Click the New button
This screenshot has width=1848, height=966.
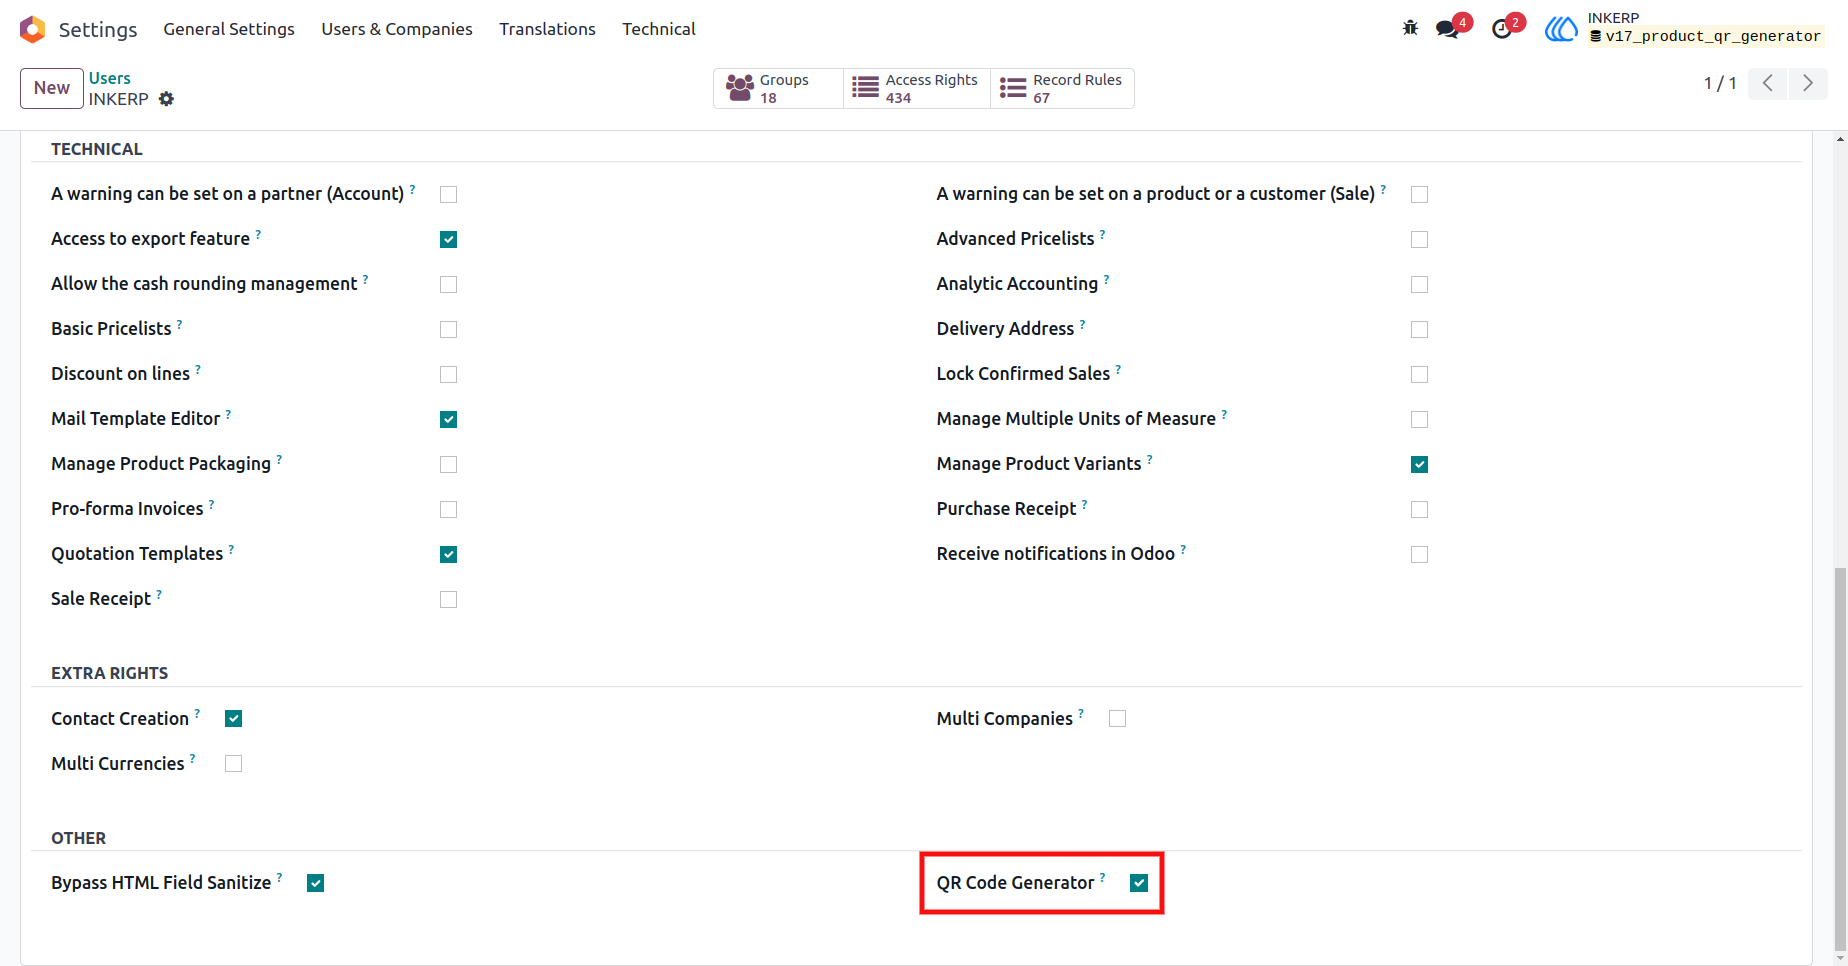click(x=52, y=88)
